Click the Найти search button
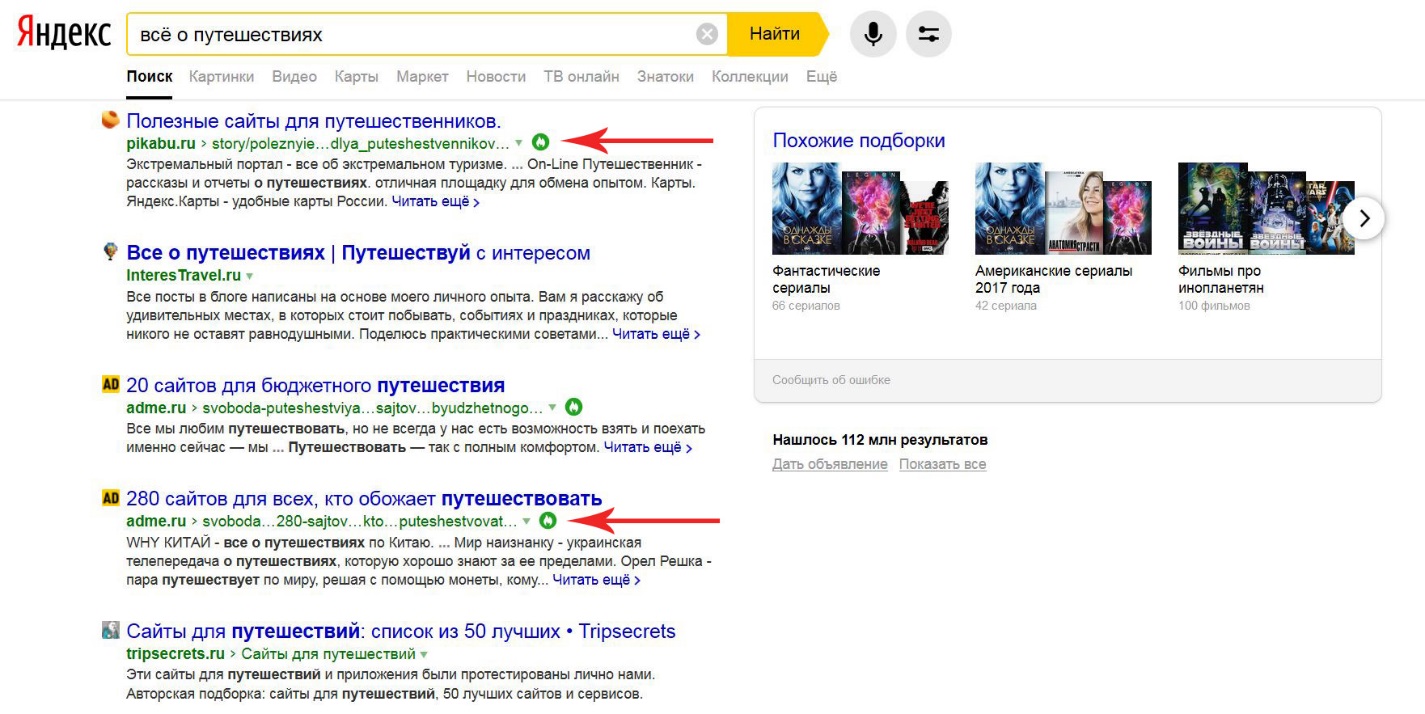 click(775, 34)
